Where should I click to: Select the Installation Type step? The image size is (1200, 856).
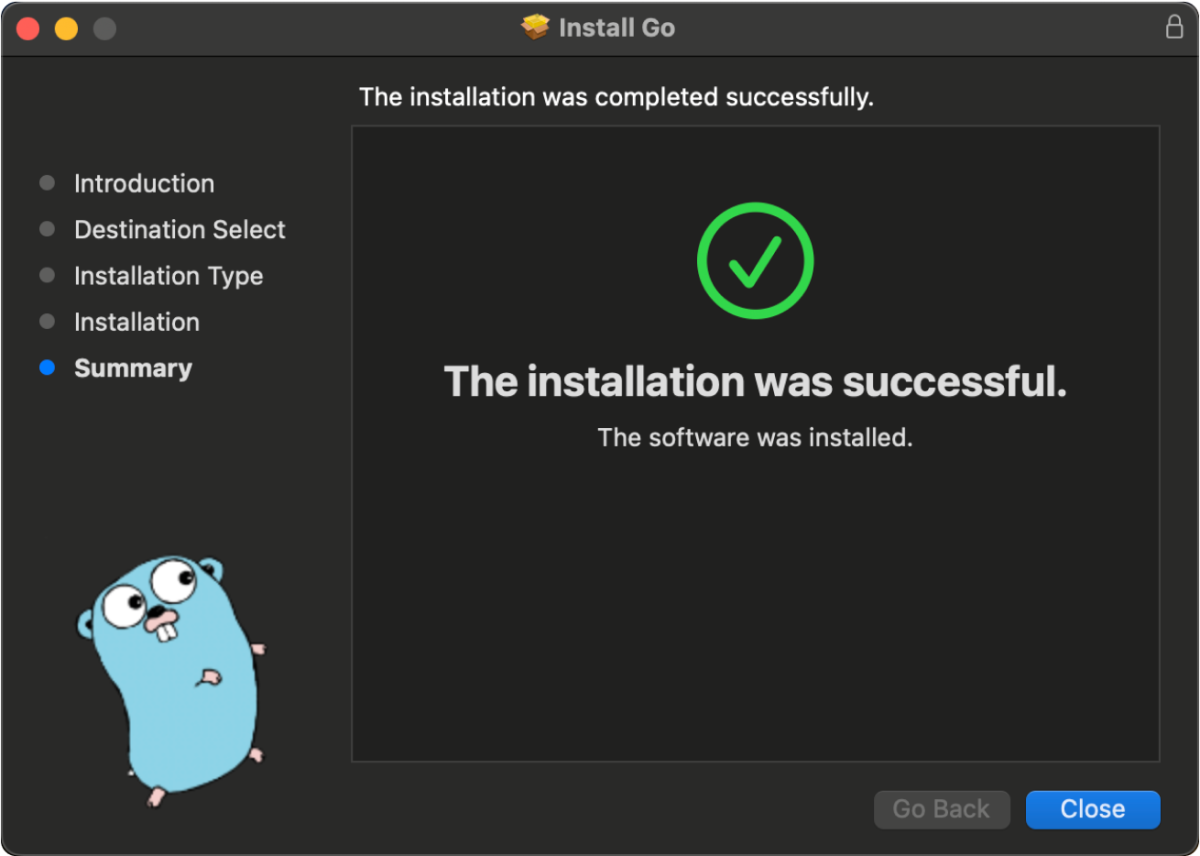coord(168,275)
